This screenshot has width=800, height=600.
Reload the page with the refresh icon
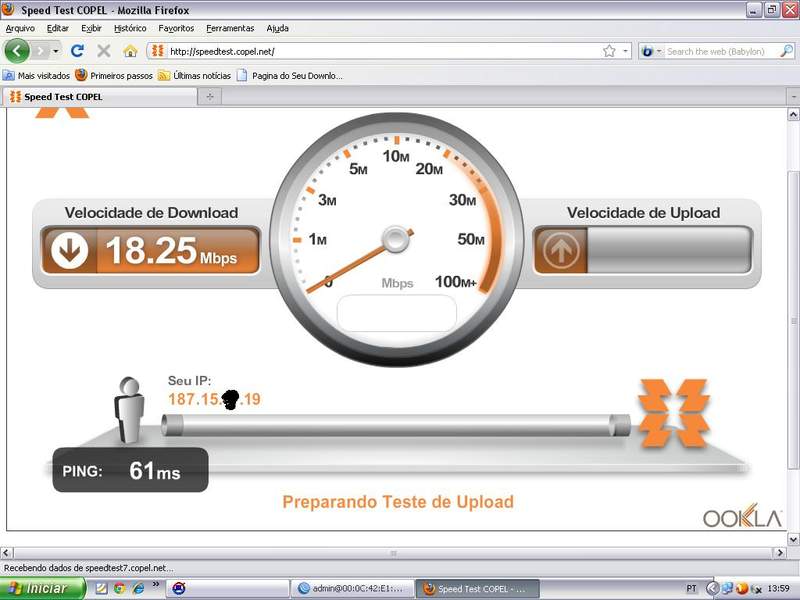click(78, 51)
